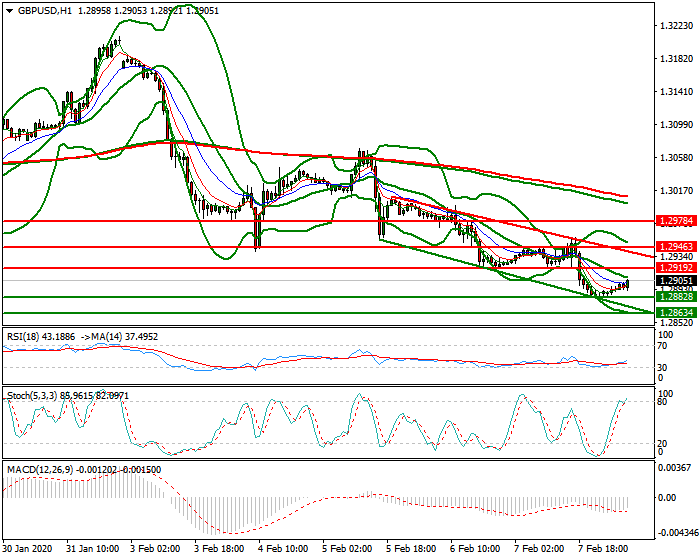The width and height of the screenshot is (700, 560).
Task: Click the black current price label 1.29051
Action: 675,282
